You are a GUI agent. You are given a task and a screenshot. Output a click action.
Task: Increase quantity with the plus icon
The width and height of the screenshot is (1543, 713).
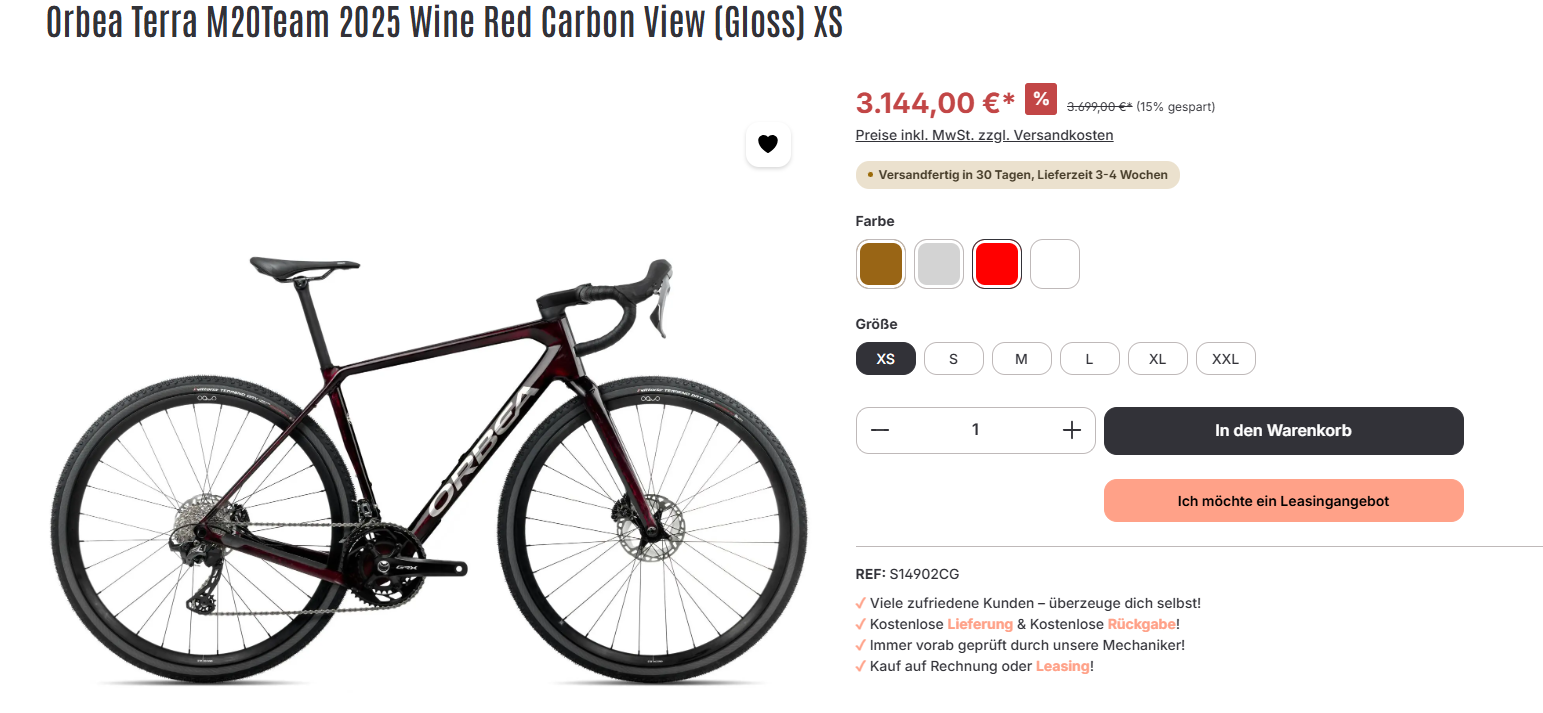pyautogui.click(x=1072, y=430)
